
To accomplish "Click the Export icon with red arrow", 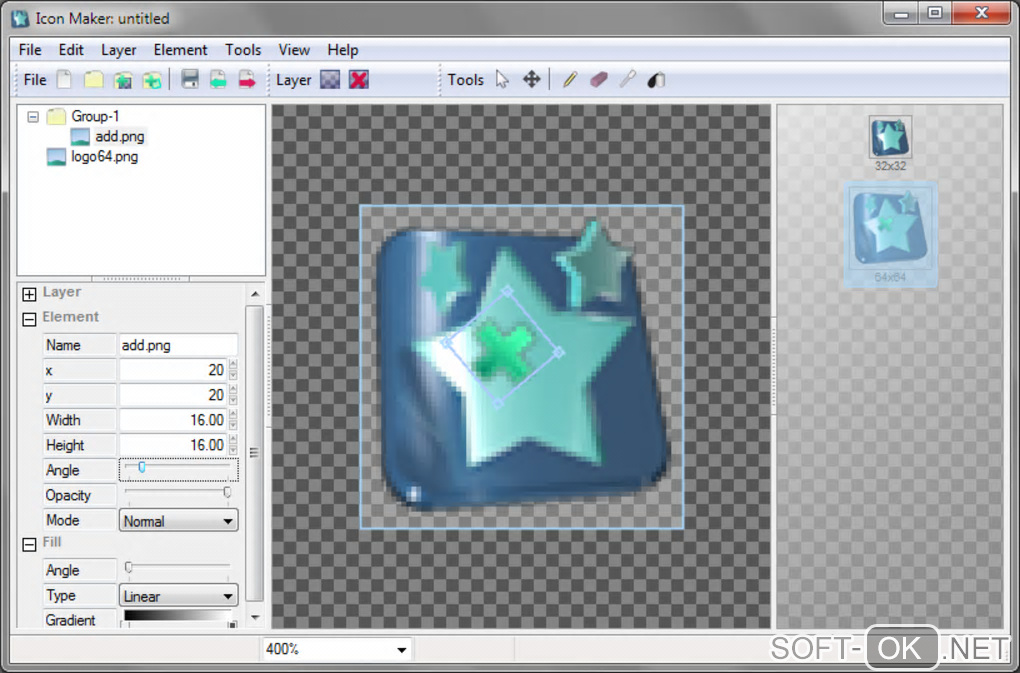I will point(247,80).
